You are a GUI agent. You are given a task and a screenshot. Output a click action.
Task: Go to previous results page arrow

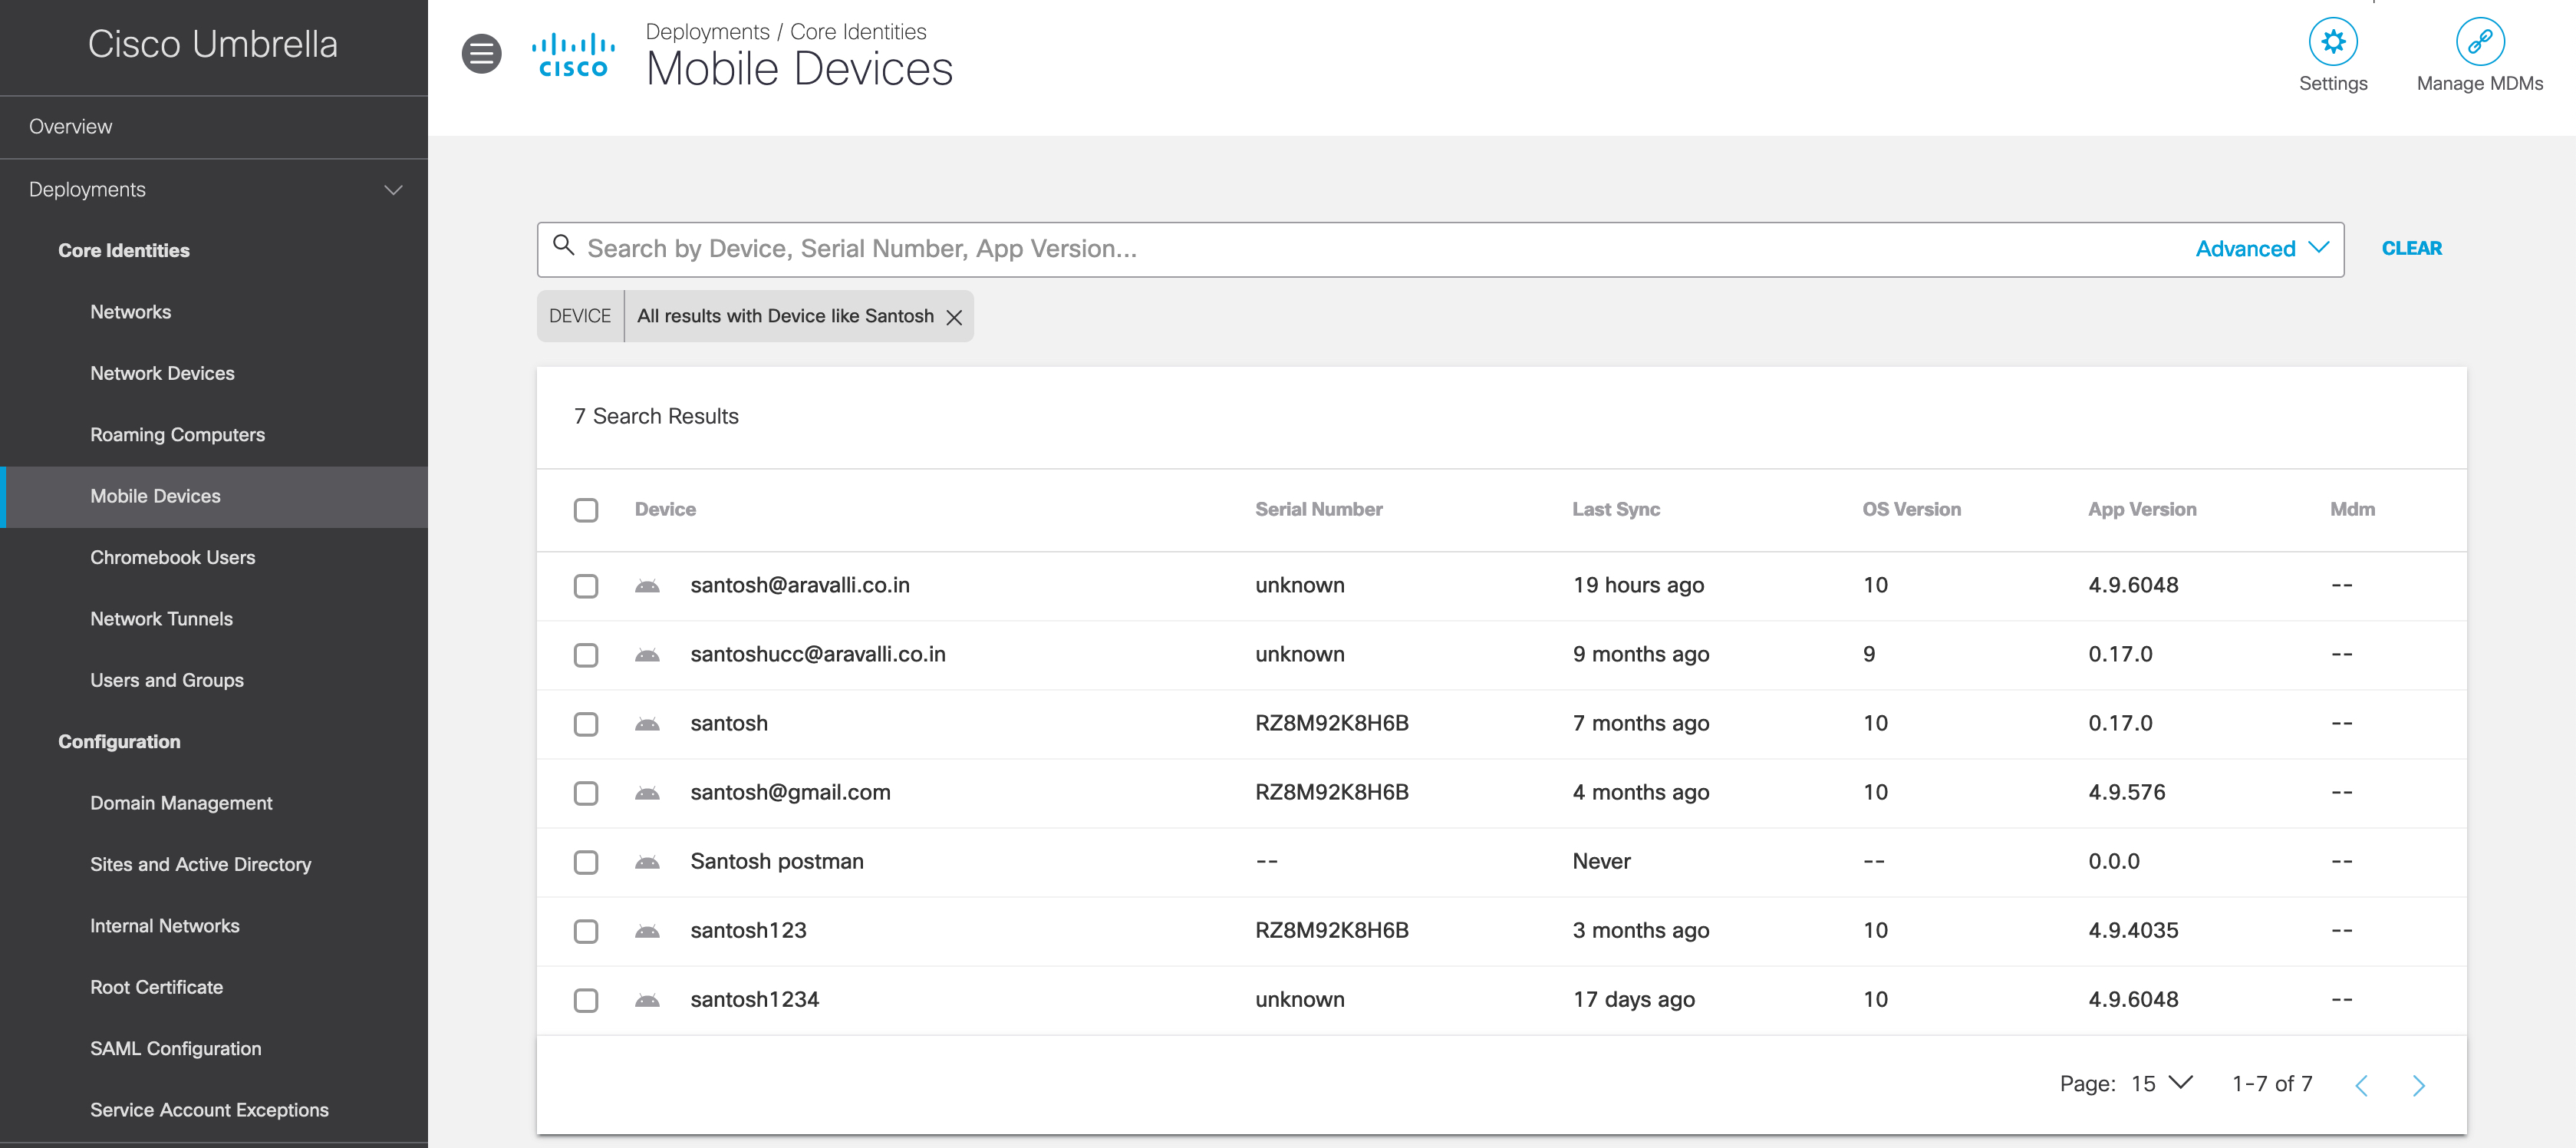coord(2361,1085)
